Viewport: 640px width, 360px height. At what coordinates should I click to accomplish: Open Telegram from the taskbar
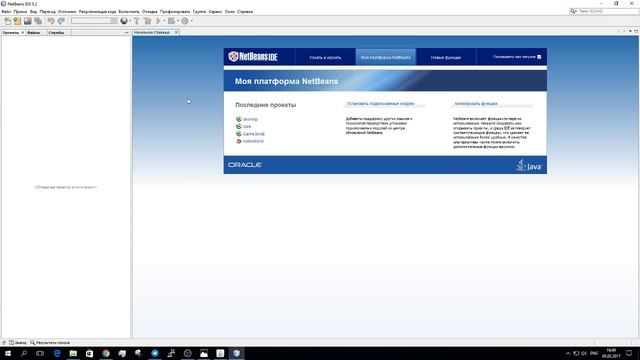click(155, 353)
